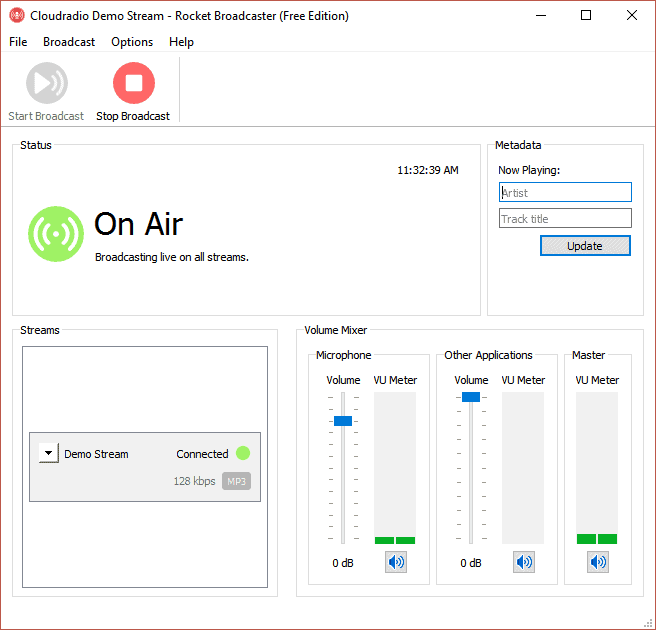Click the grayed Start Broadcast icon
The width and height of the screenshot is (656, 630).
[x=46, y=83]
